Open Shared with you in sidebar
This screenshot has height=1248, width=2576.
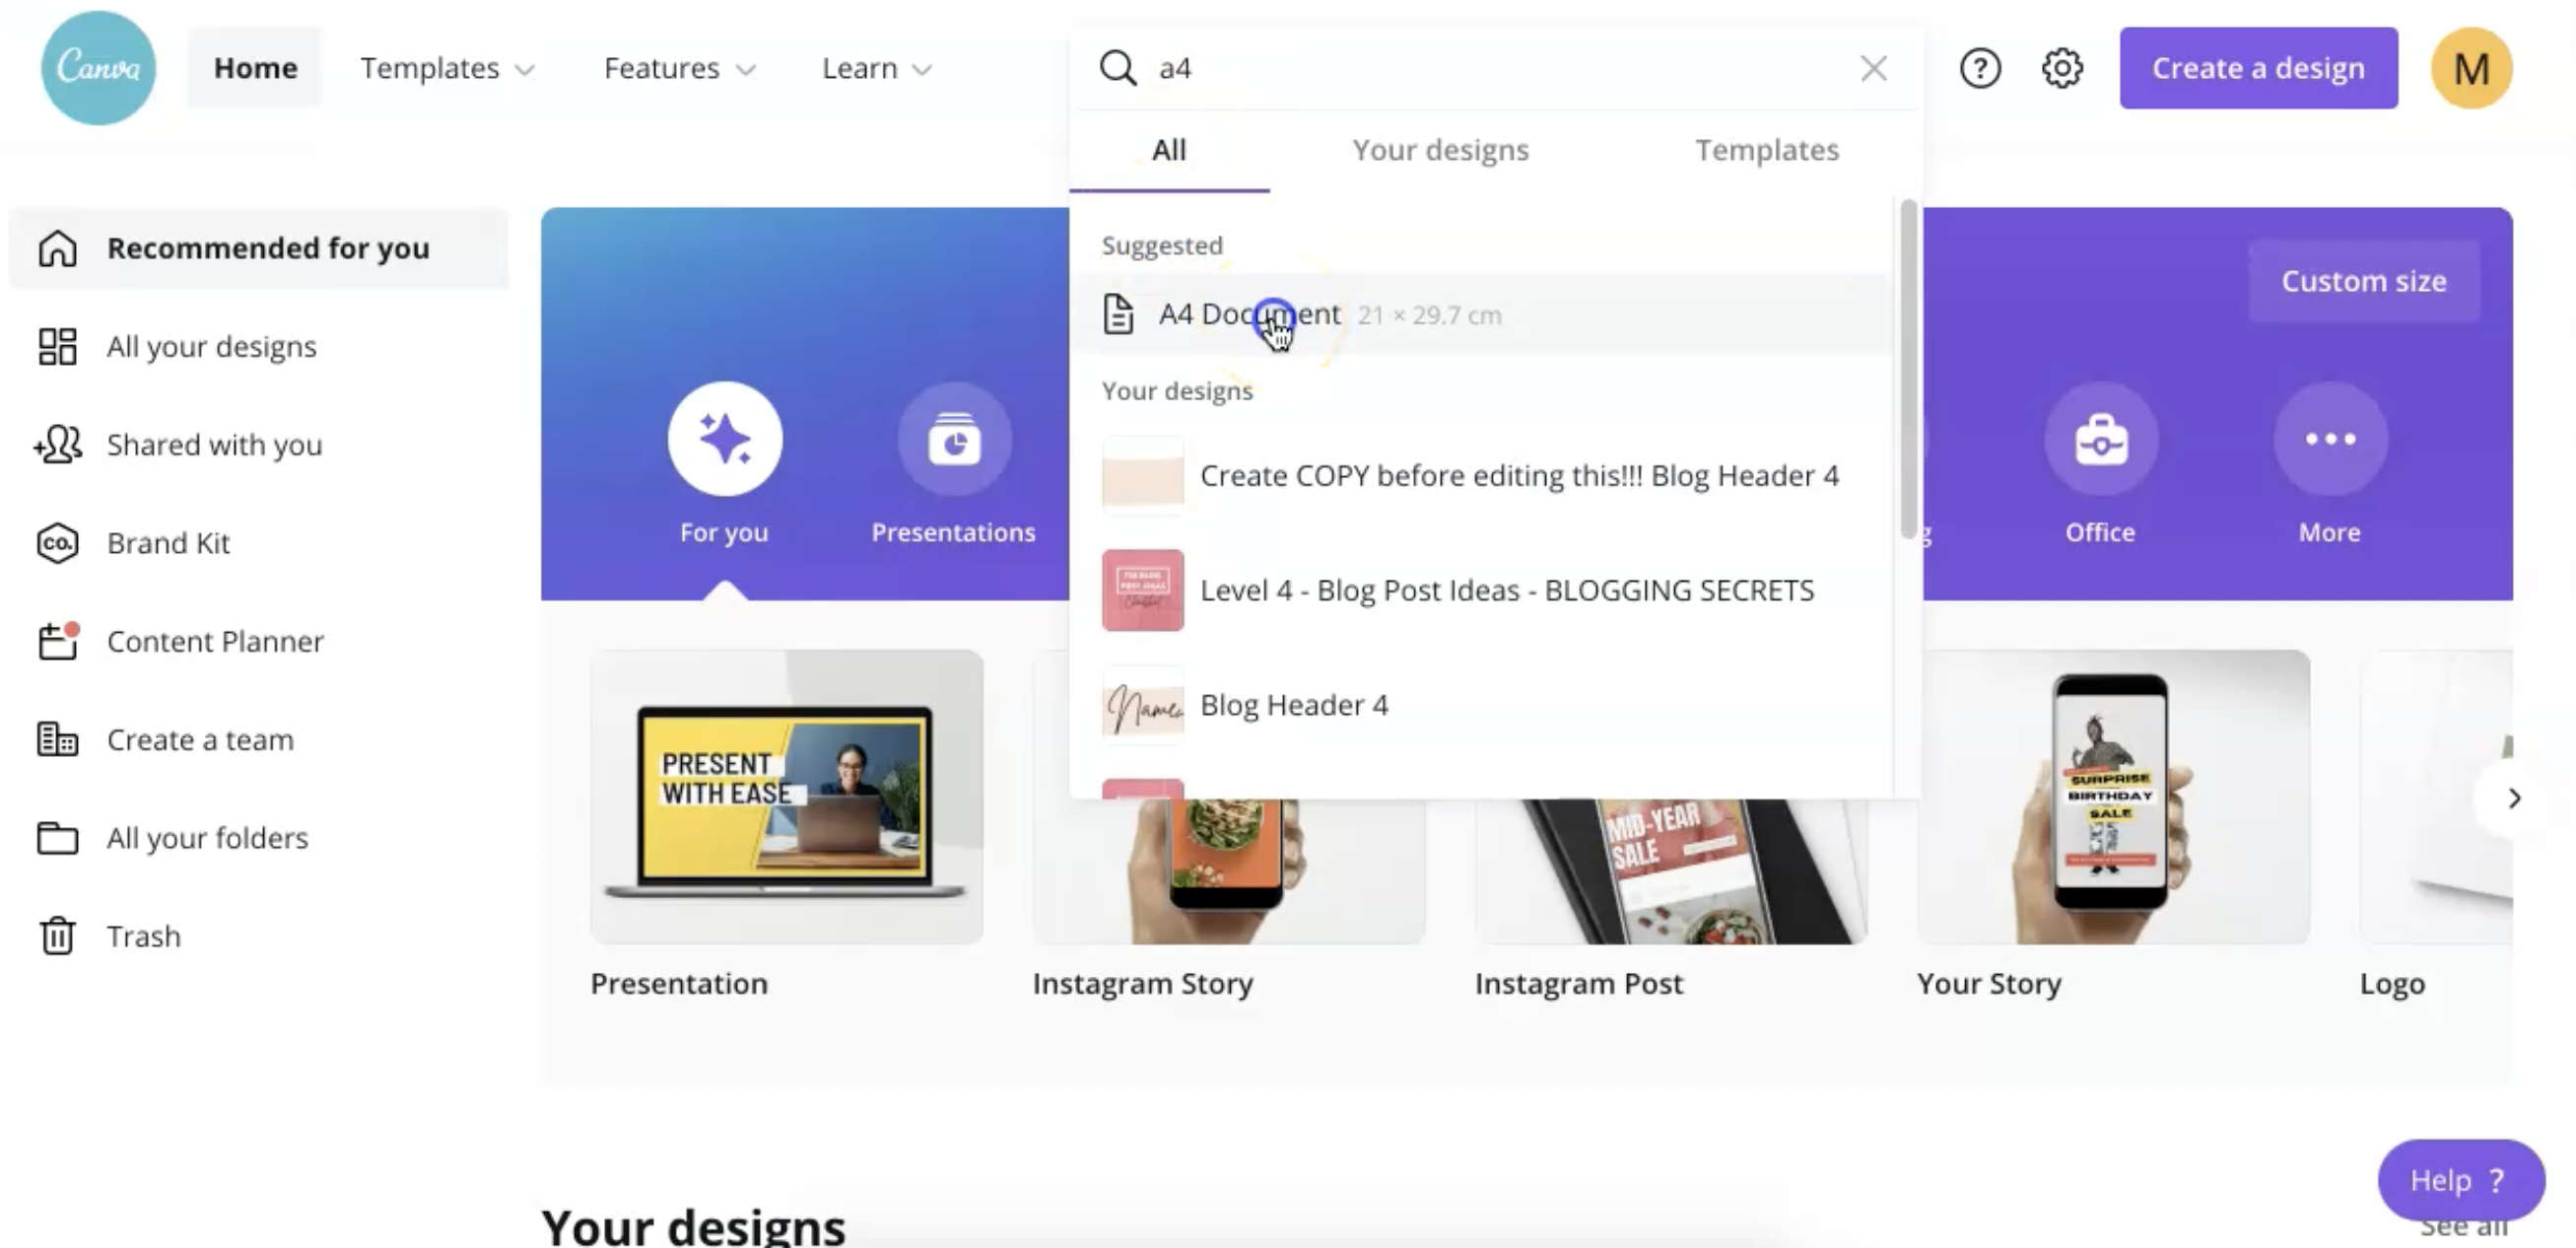(x=258, y=444)
